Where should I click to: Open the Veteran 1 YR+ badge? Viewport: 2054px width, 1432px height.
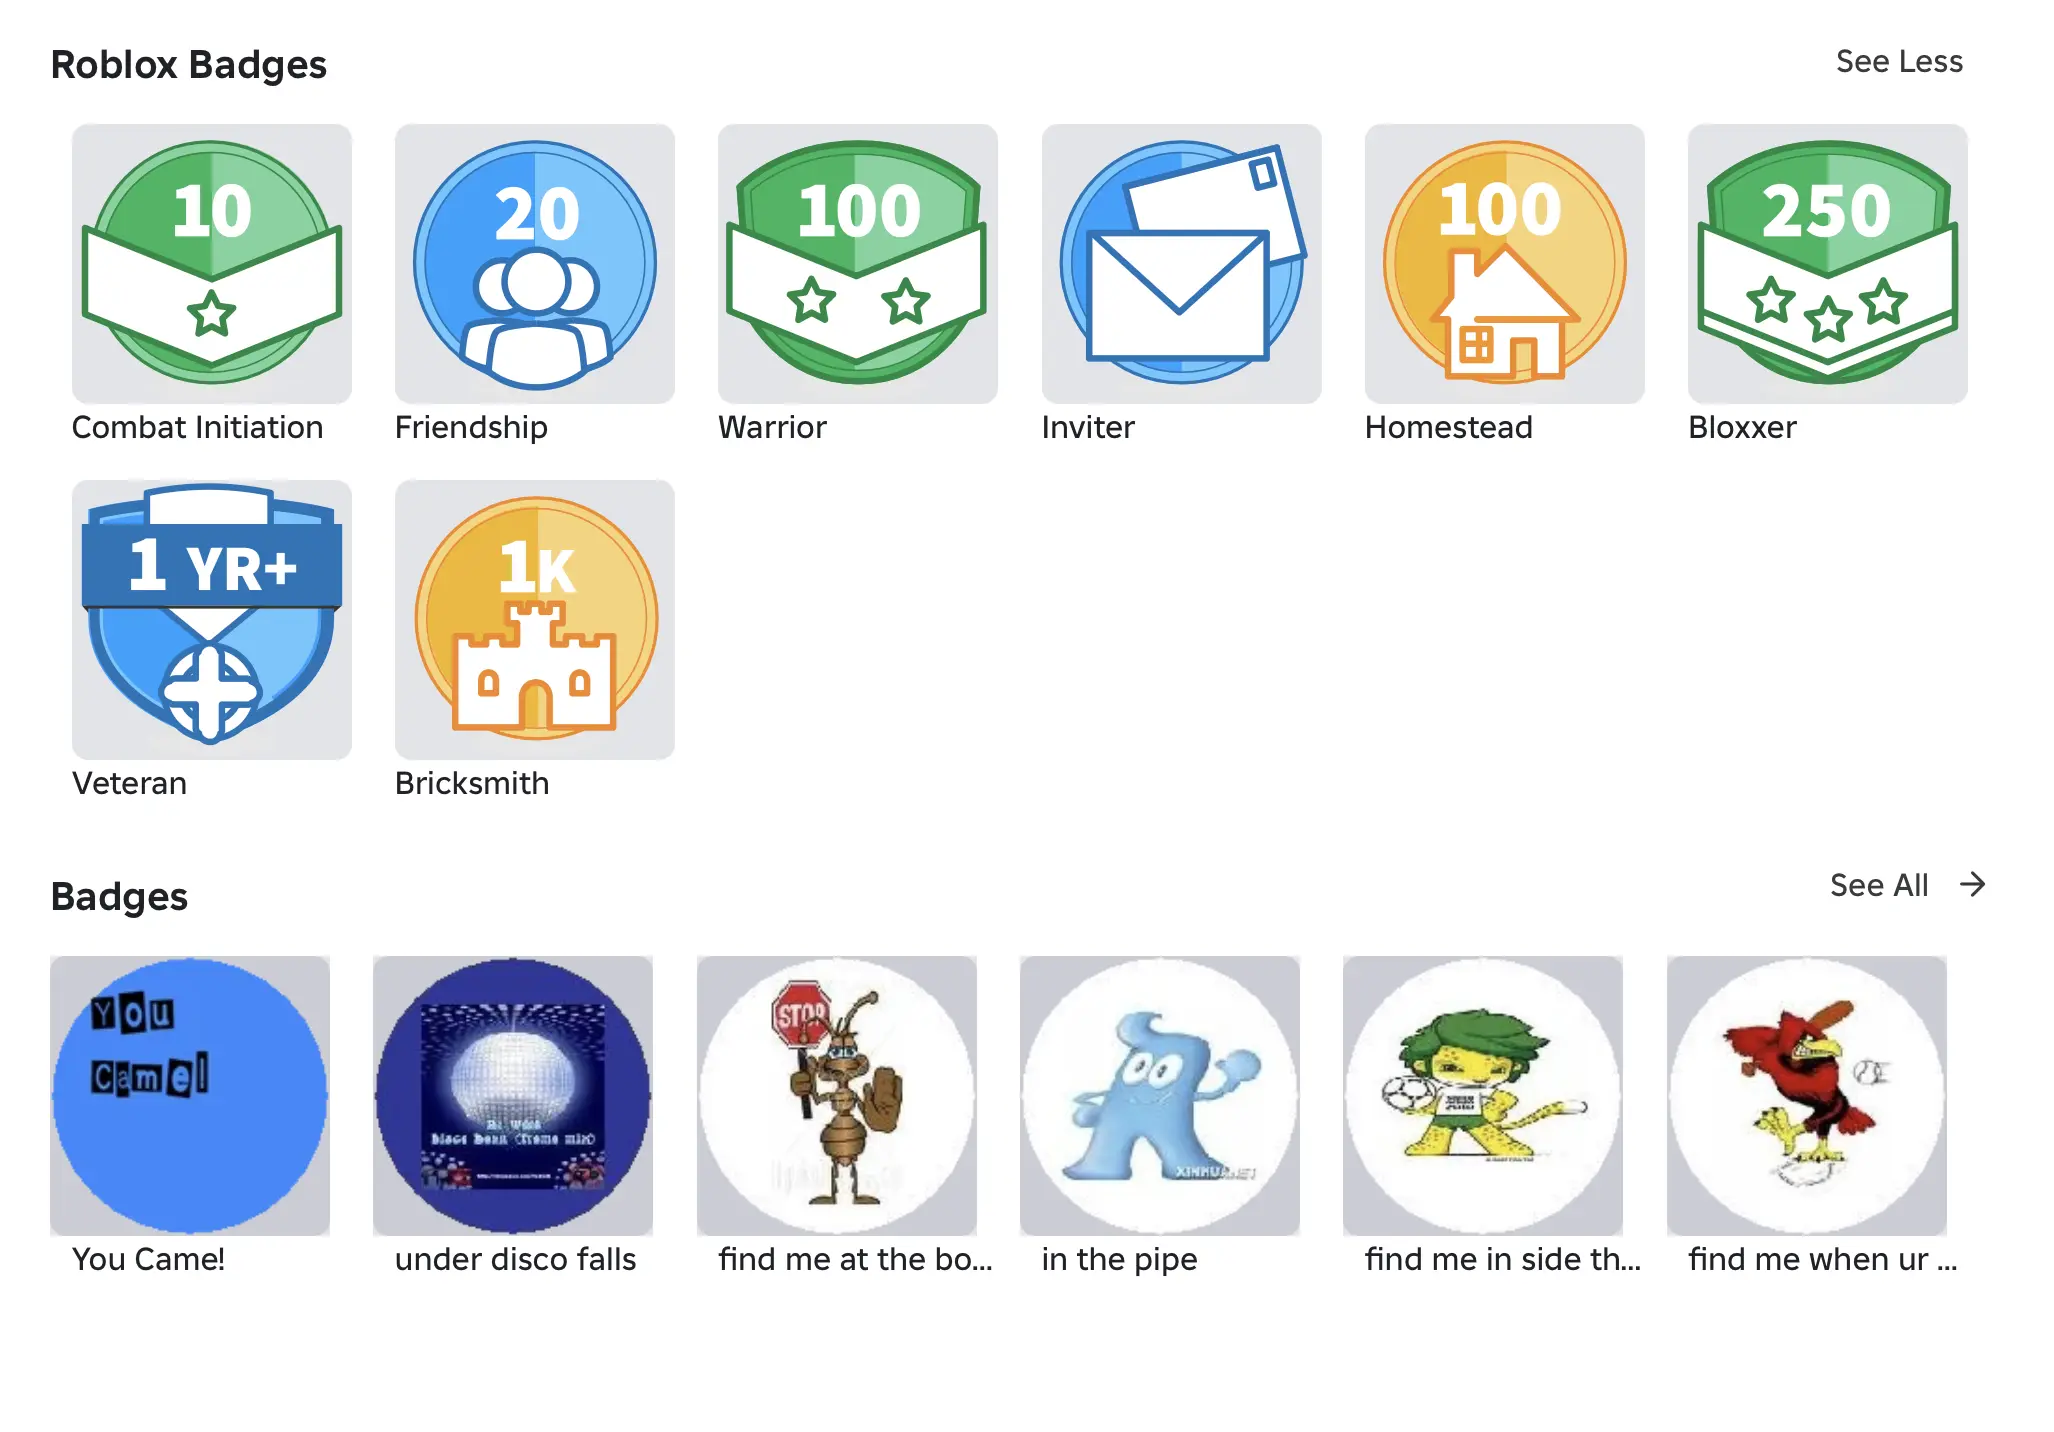click(x=211, y=619)
